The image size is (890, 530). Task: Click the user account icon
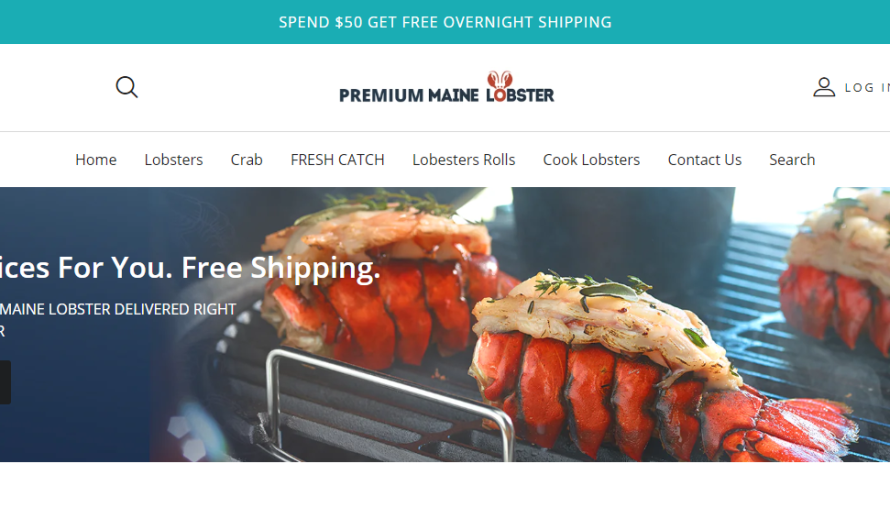point(824,87)
